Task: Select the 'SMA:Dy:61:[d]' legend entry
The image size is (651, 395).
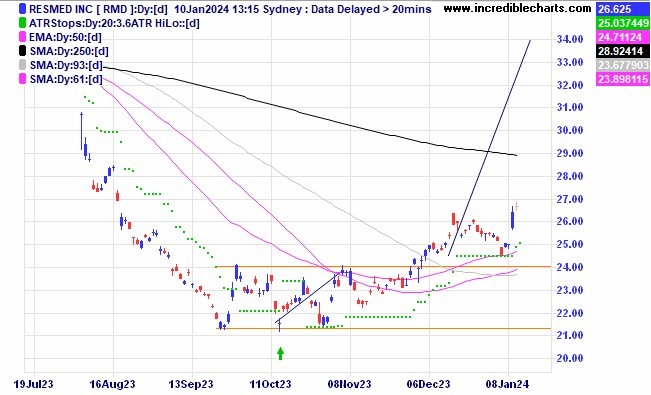Action: pos(66,79)
